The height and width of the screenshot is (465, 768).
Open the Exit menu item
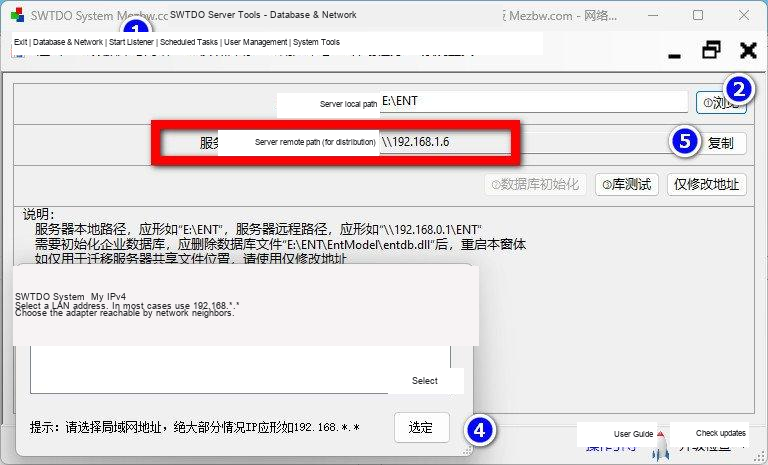(21, 42)
